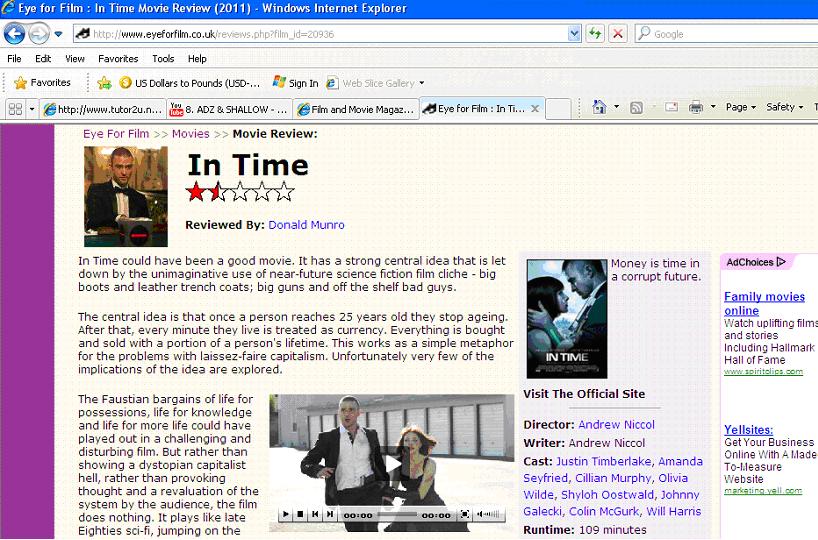Click the browser Back arrow button
The image size is (818, 540).
tap(15, 34)
